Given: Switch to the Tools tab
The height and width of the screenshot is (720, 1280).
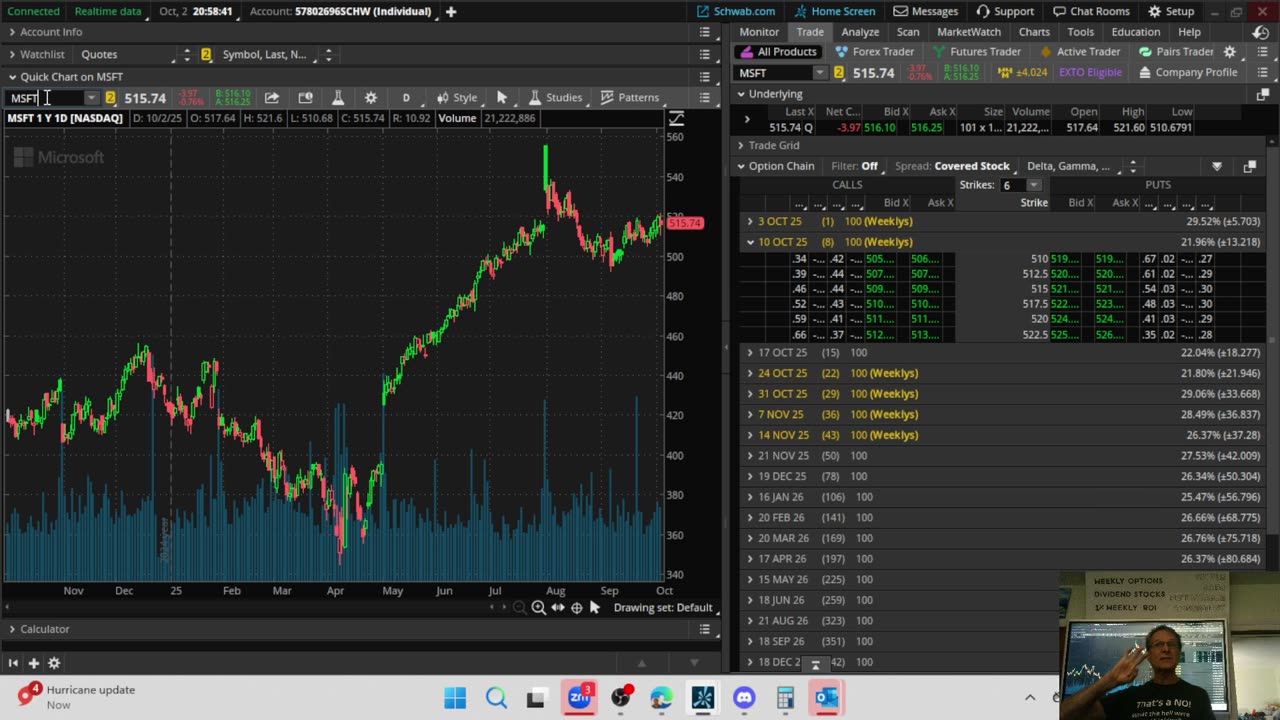Looking at the screenshot, I should [x=1080, y=32].
